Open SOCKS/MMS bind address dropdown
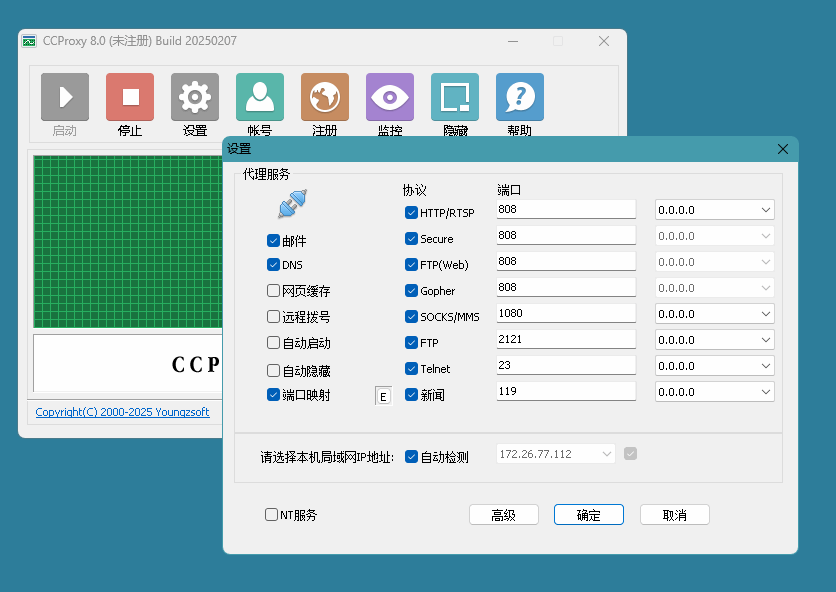 tap(714, 314)
